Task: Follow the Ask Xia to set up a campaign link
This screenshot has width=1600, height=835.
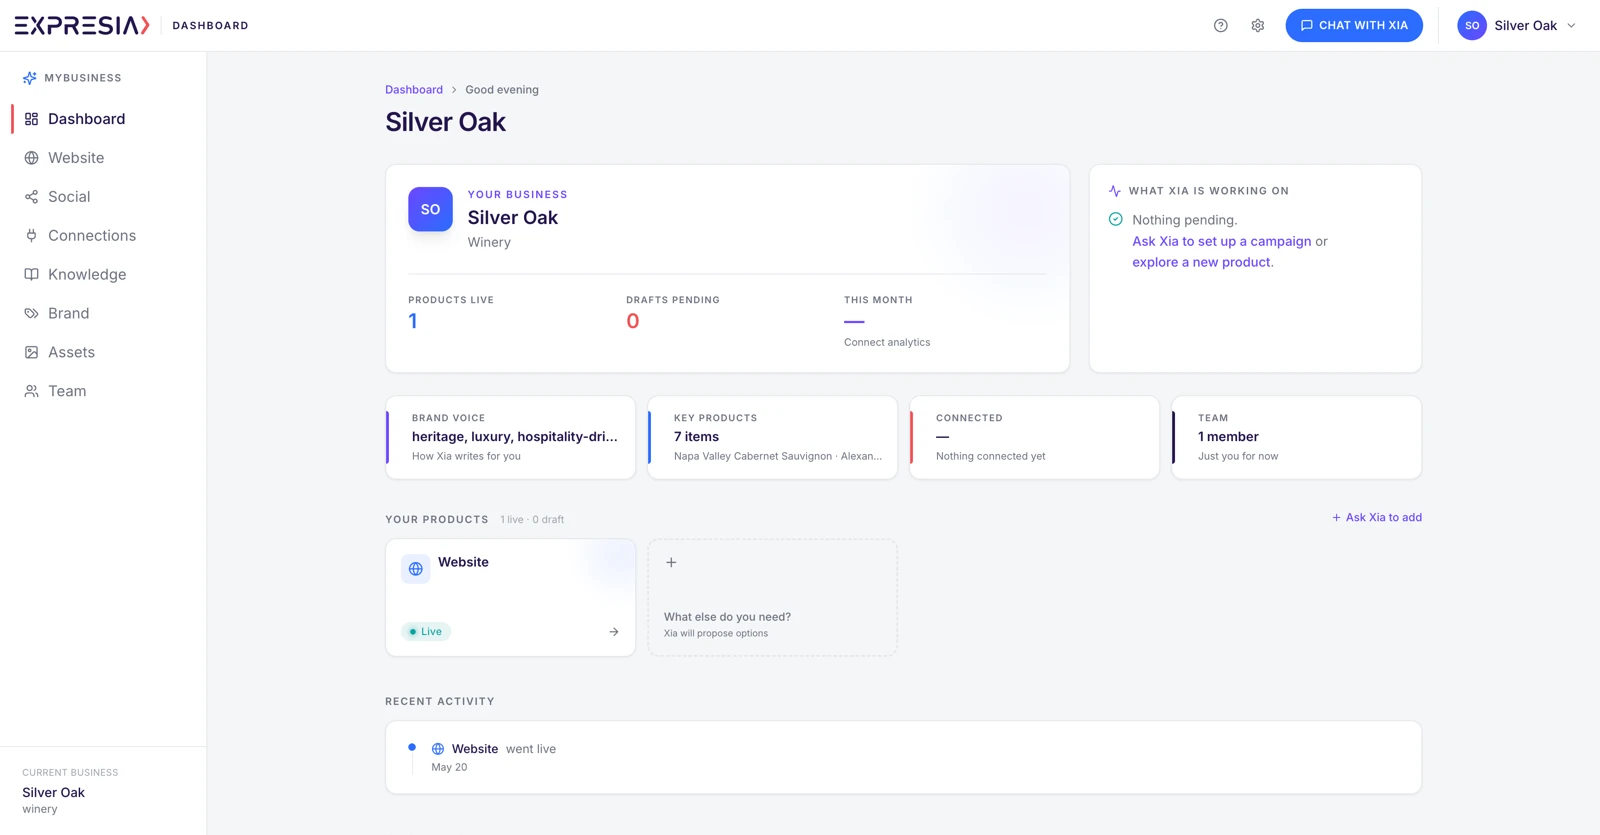Action: 1221,241
